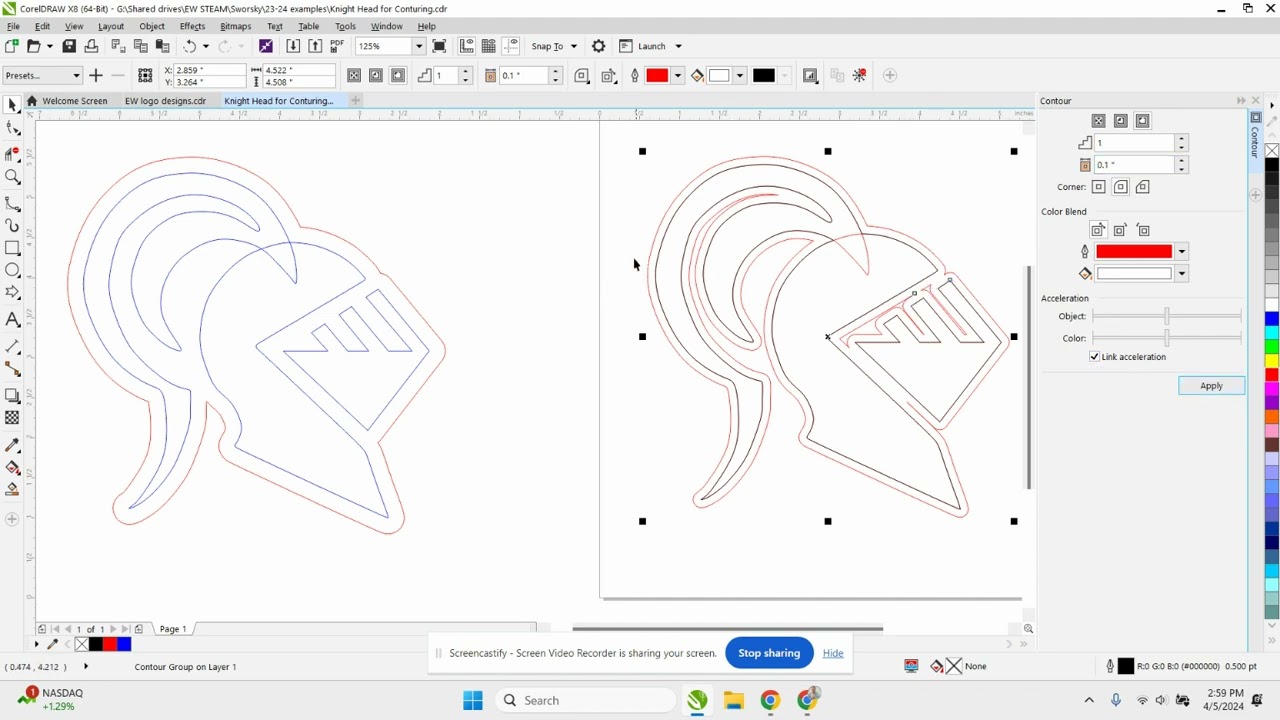Screen dimensions: 1280x720
Task: Open Options via the gear icon
Action: 599,46
